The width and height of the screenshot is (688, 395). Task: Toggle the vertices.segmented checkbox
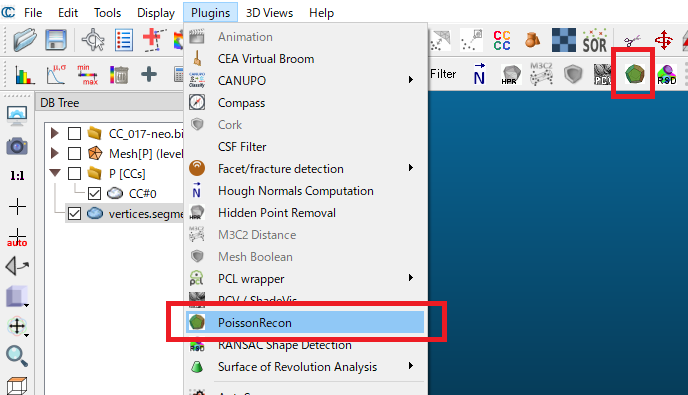(x=74, y=214)
